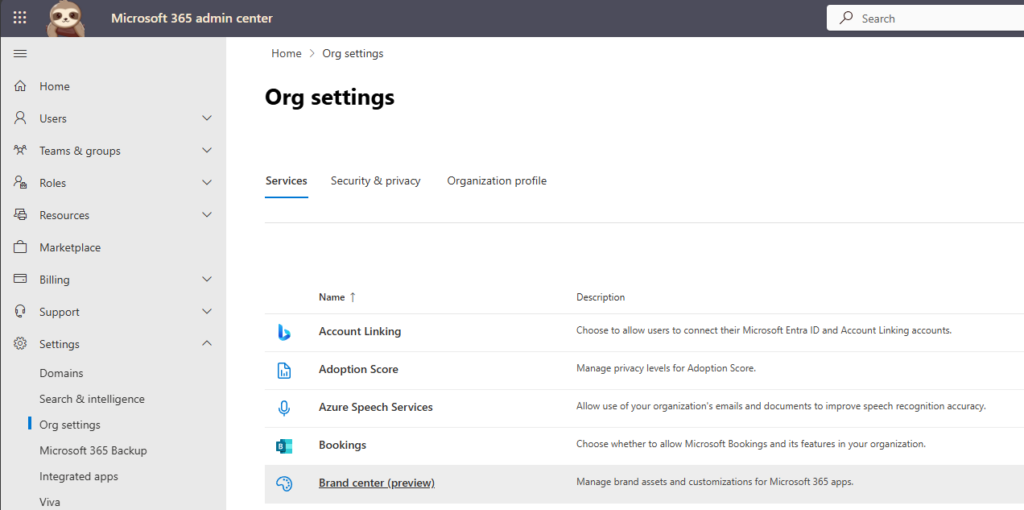Click the Microsoft 365 admin center title
The height and width of the screenshot is (510, 1024).
[x=192, y=18]
